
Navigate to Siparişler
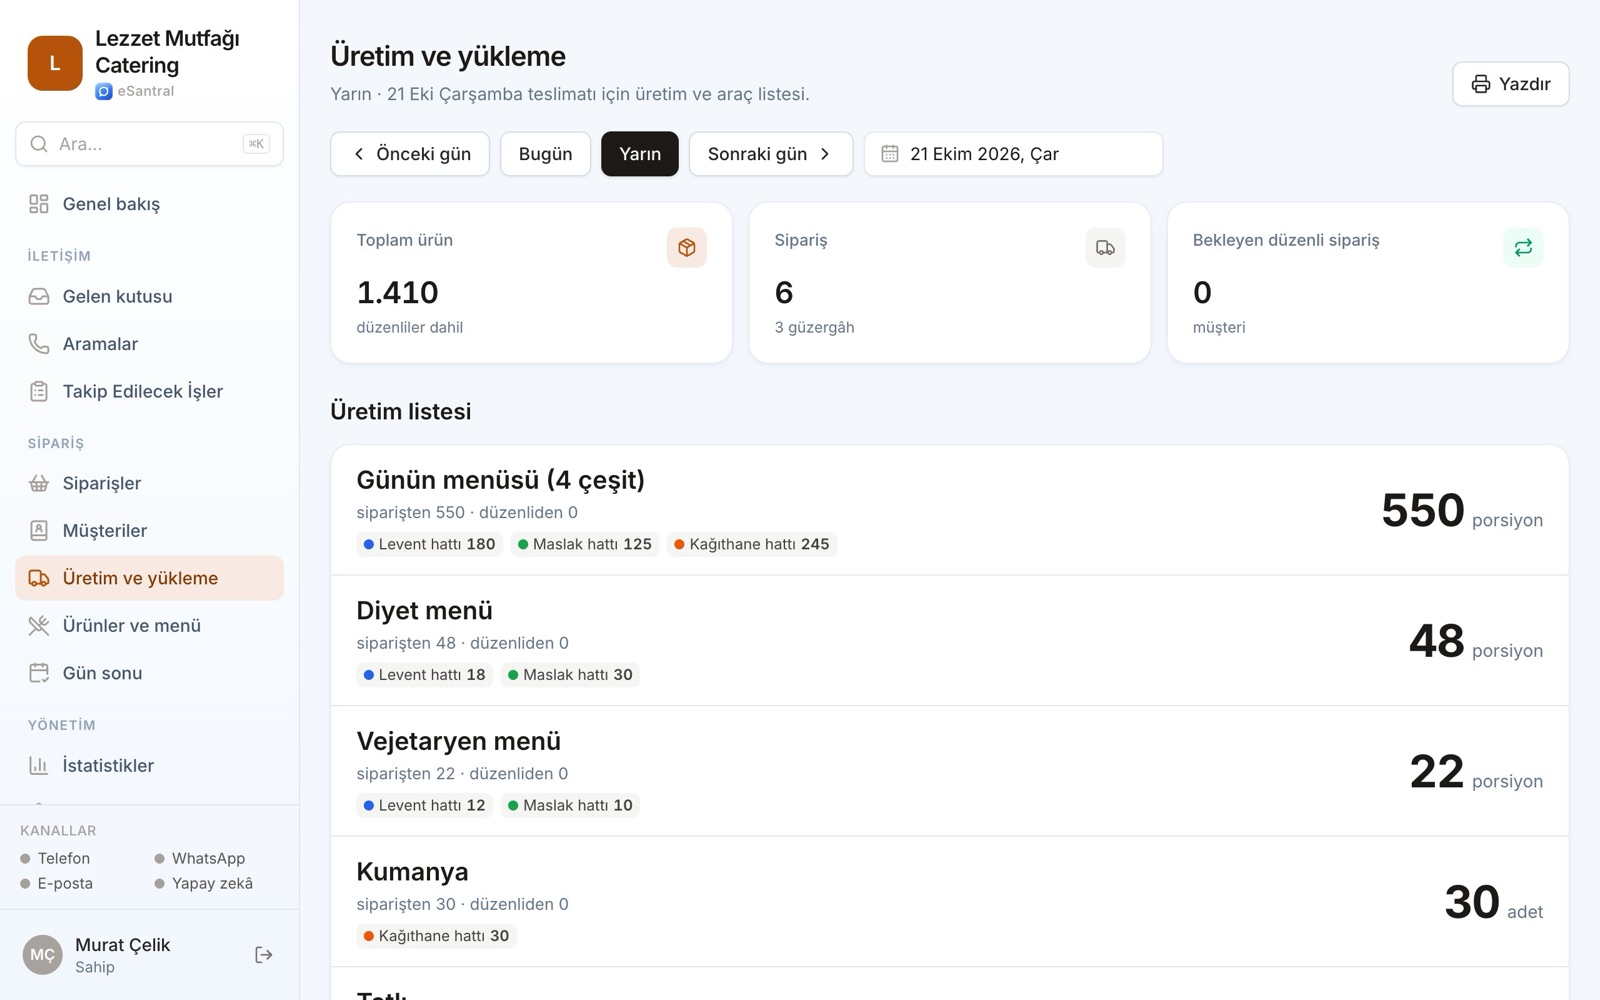(149, 483)
